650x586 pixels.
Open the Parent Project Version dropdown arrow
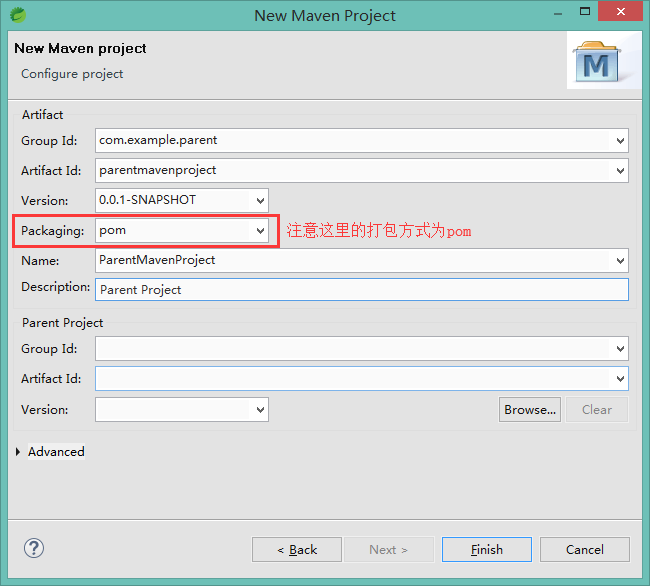point(260,409)
